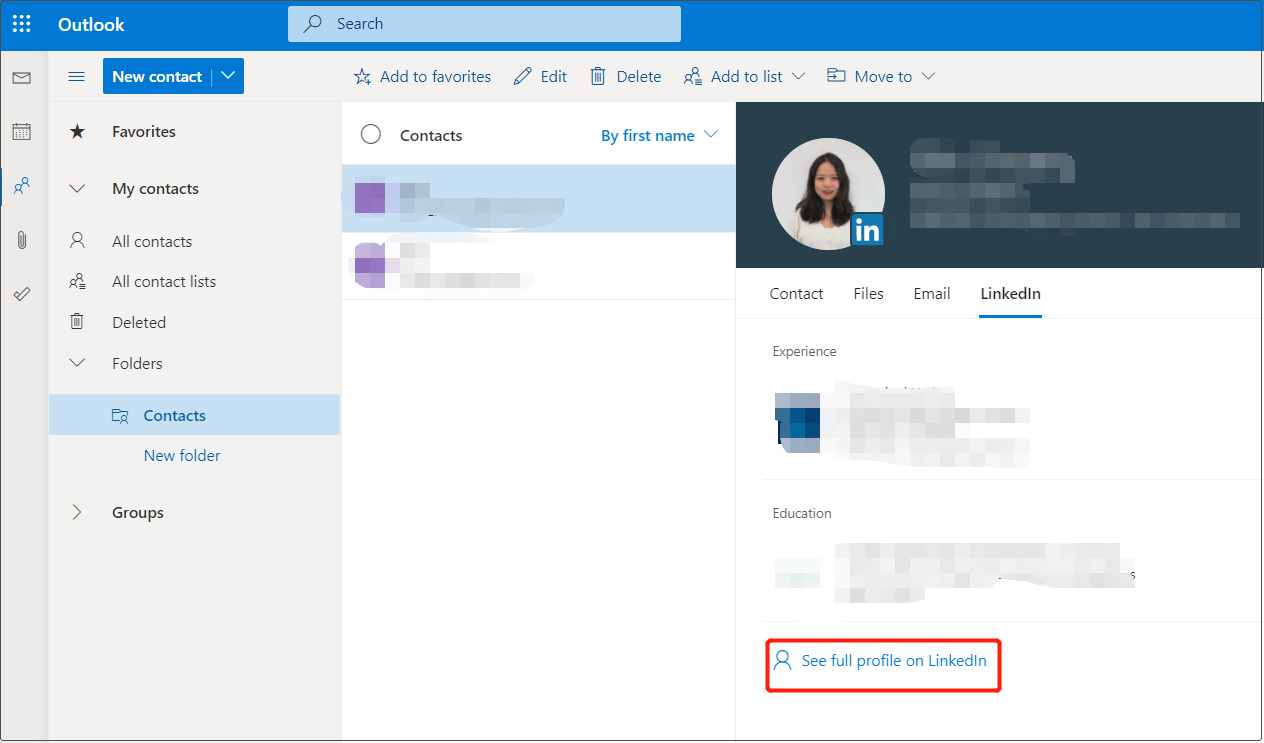1264x743 pixels.
Task: Select the Contacts folder under Folders
Action: pyautogui.click(x=194, y=415)
